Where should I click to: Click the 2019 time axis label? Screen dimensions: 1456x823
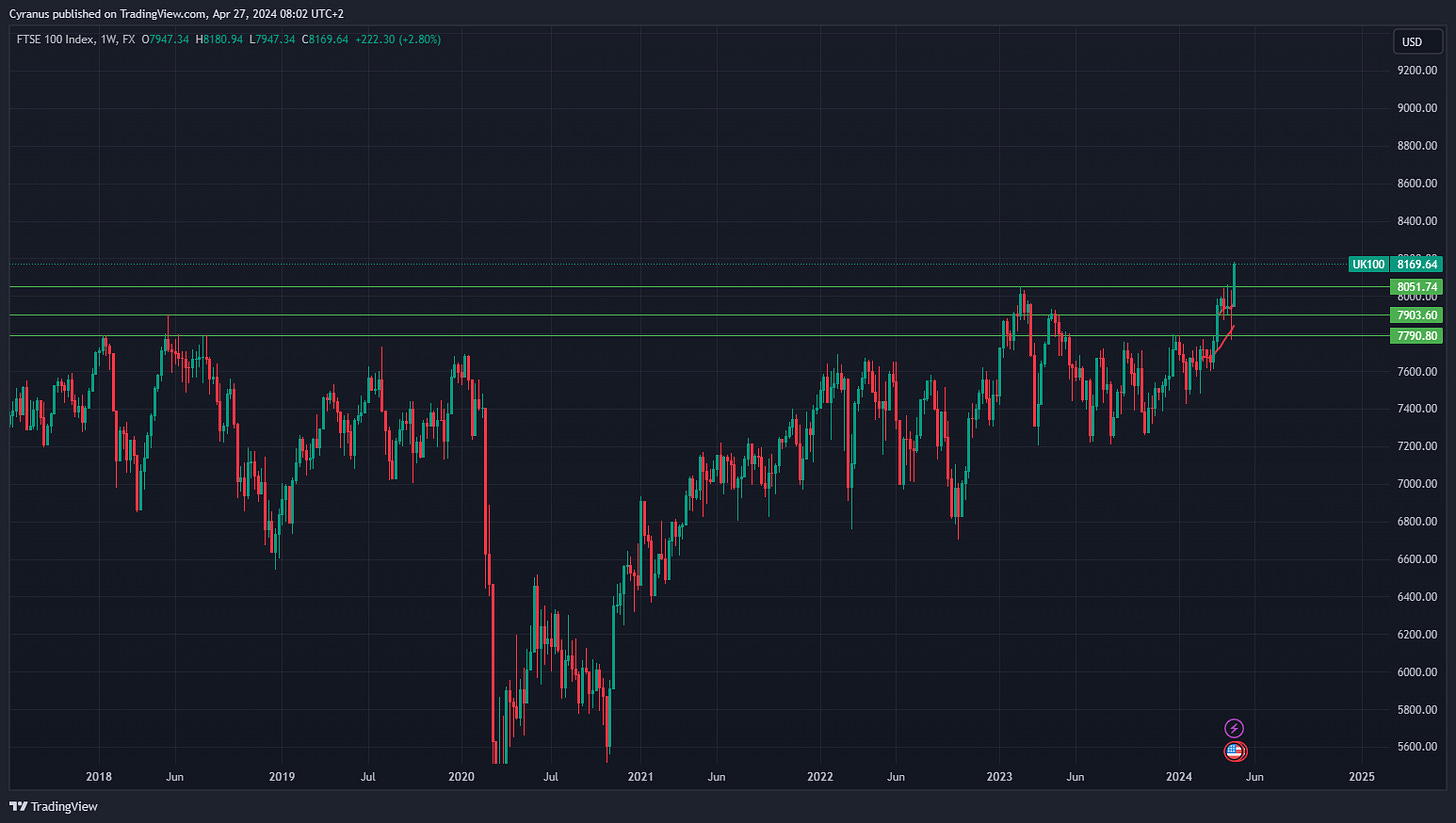282,776
